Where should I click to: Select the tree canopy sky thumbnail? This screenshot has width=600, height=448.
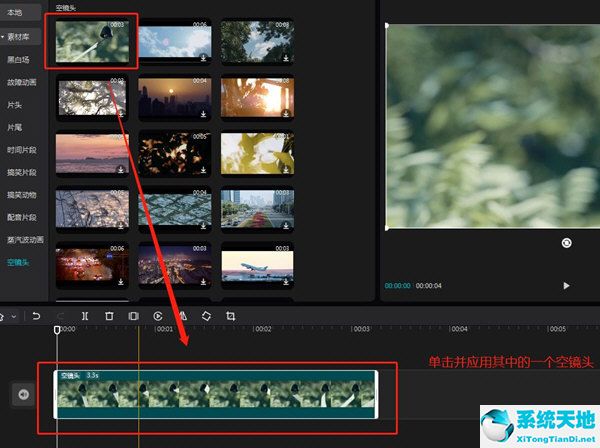coord(257,41)
